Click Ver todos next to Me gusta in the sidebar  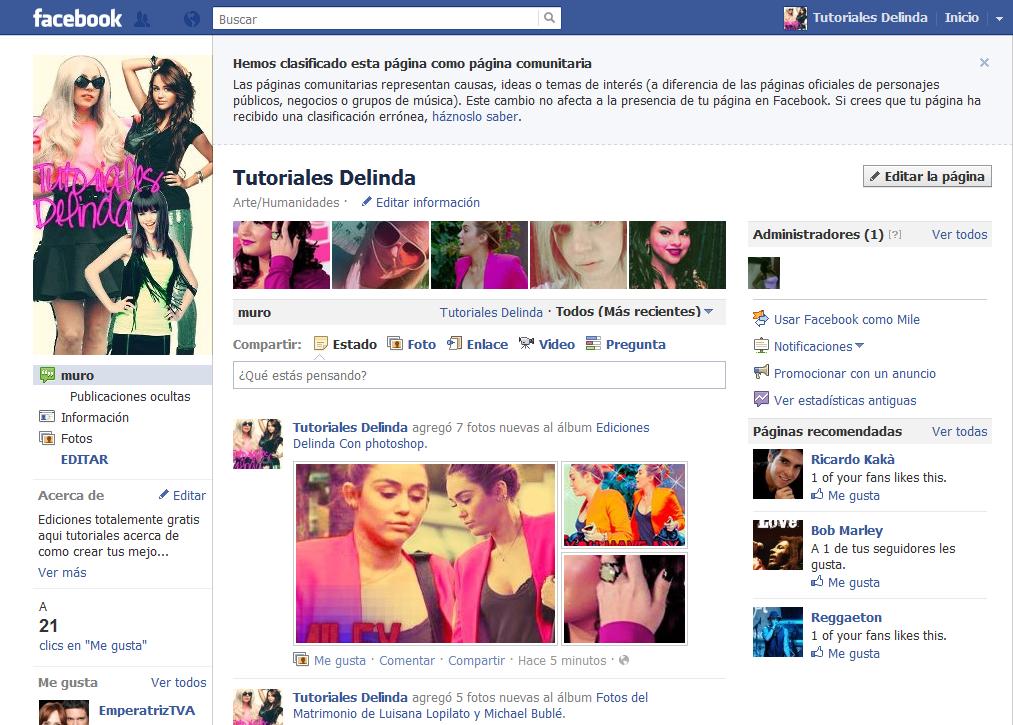(179, 682)
